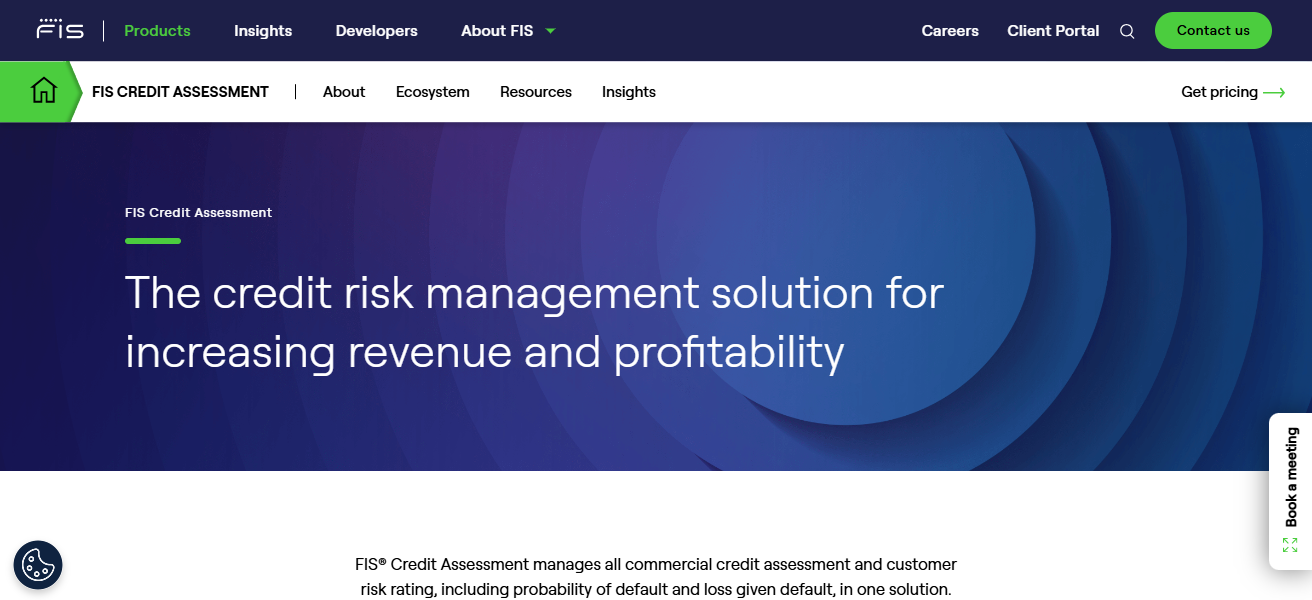Viewport: 1312px width, 600px height.
Task: Click the Contact us button
Action: tap(1213, 31)
